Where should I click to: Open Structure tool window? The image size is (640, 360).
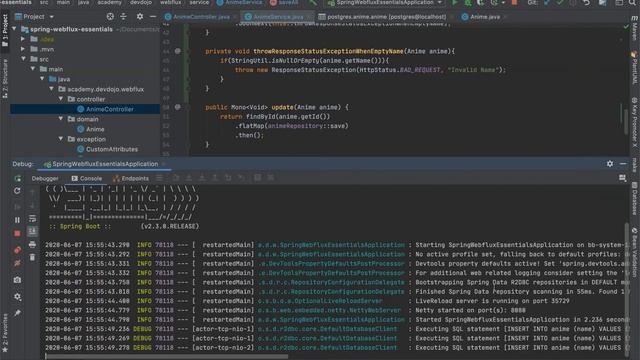click(5, 78)
